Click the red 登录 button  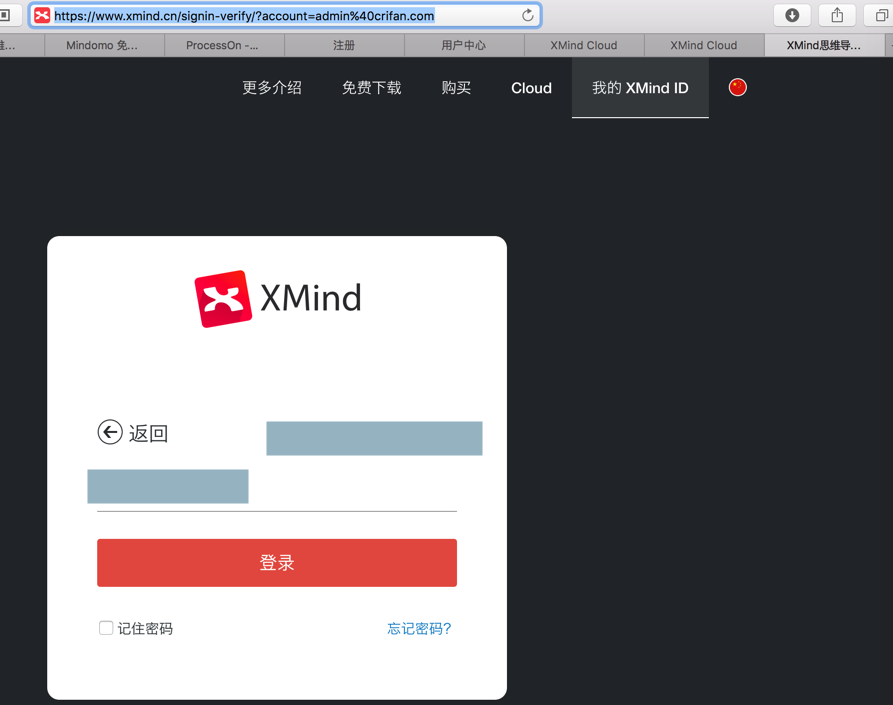click(277, 563)
